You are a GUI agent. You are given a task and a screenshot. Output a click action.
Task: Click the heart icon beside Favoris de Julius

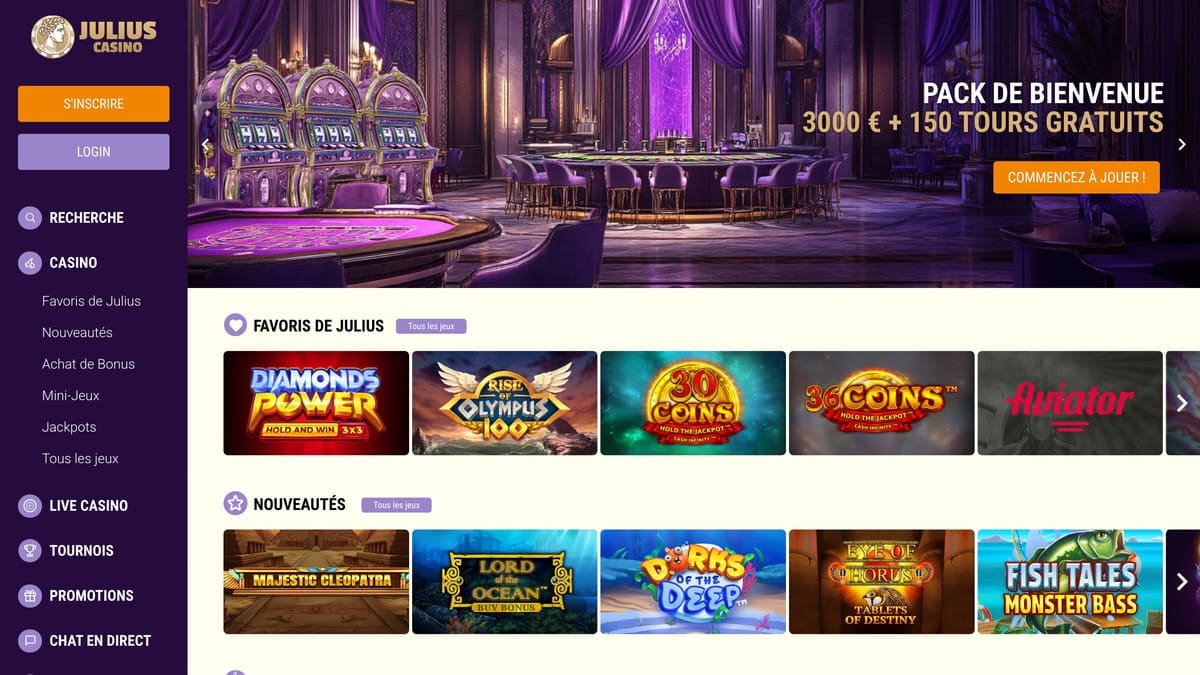tap(235, 325)
